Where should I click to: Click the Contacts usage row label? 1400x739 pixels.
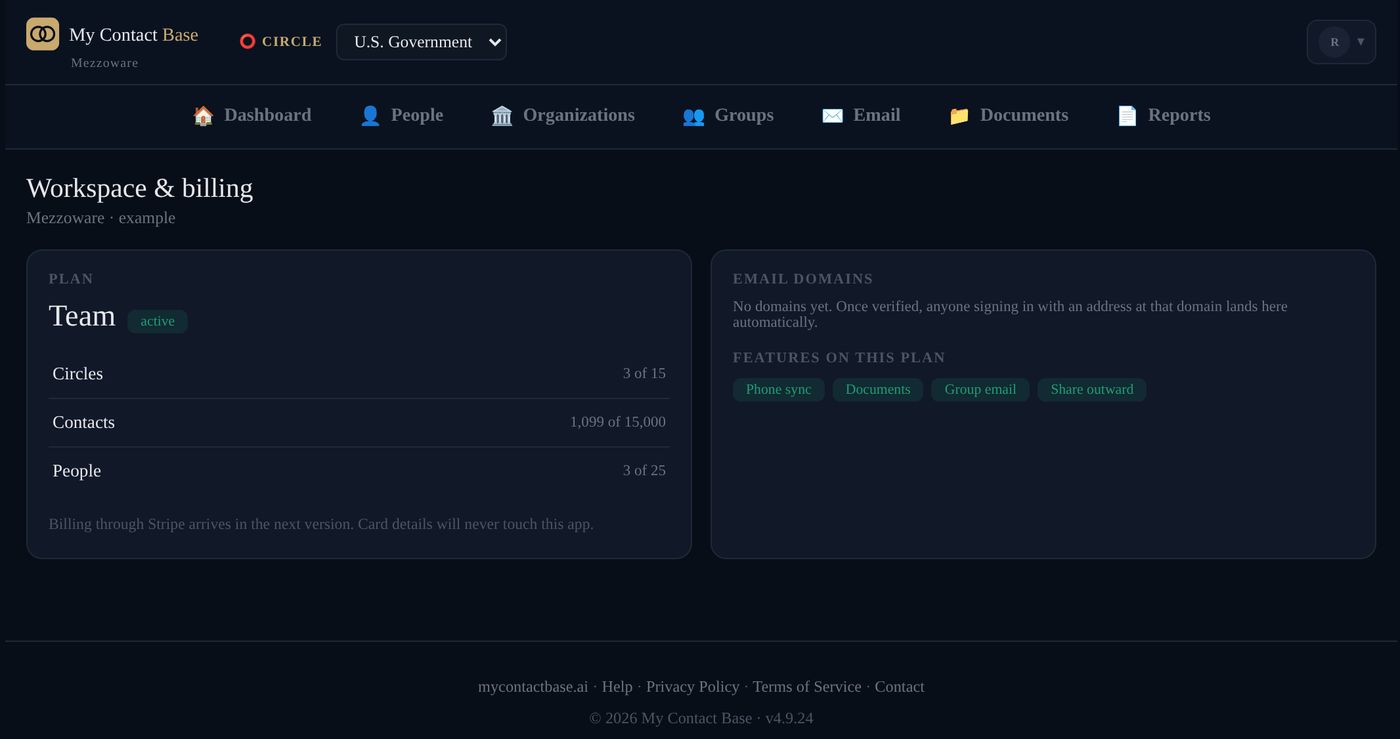[x=84, y=422]
